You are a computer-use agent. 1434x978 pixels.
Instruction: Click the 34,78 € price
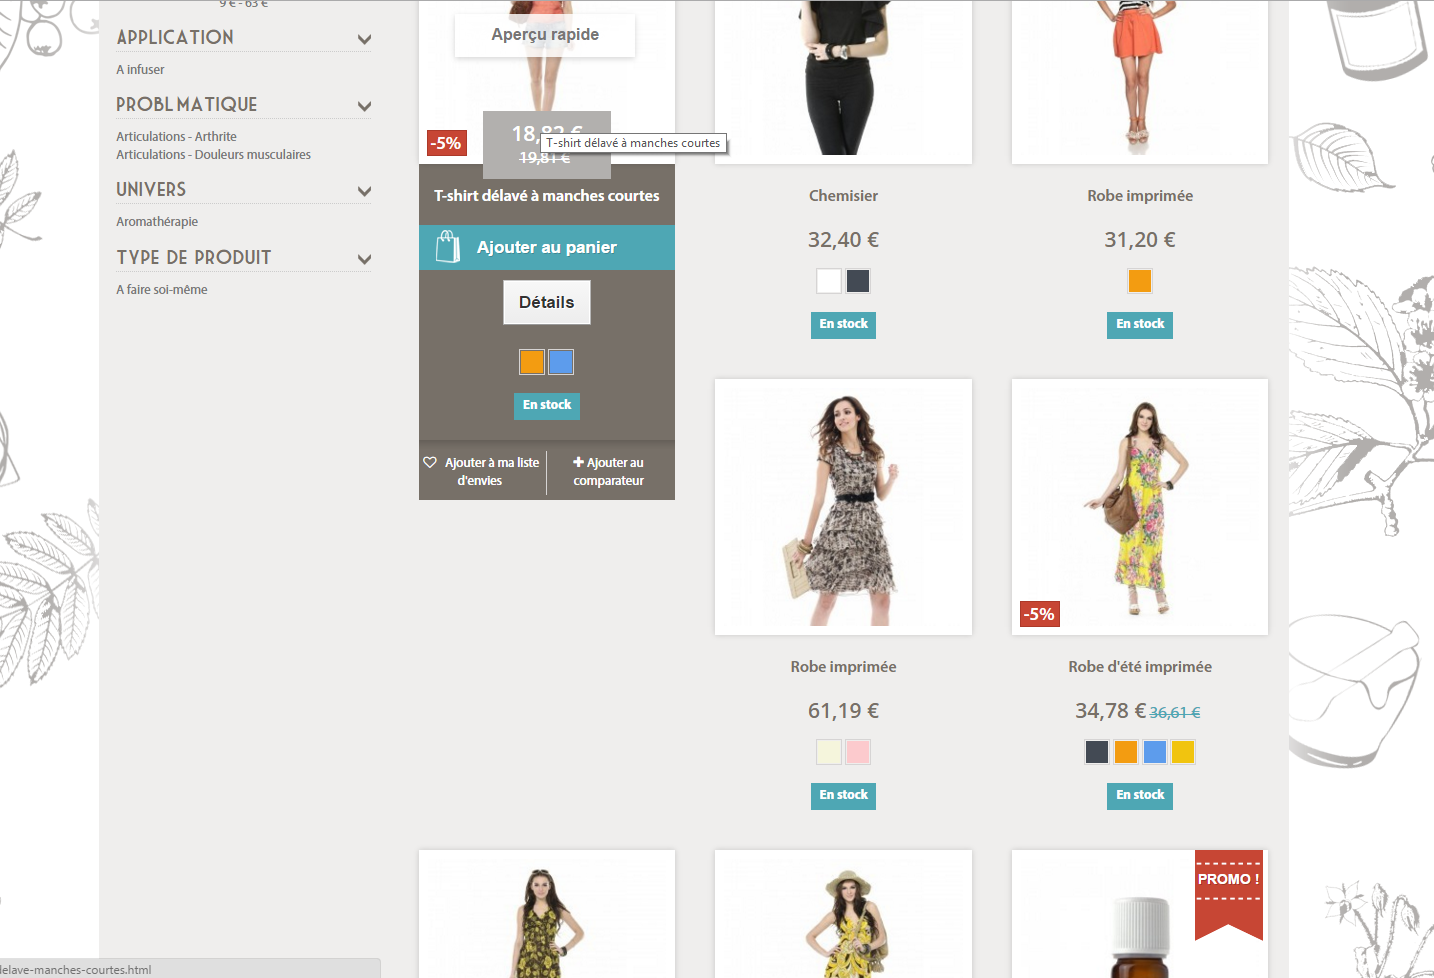(x=1110, y=711)
